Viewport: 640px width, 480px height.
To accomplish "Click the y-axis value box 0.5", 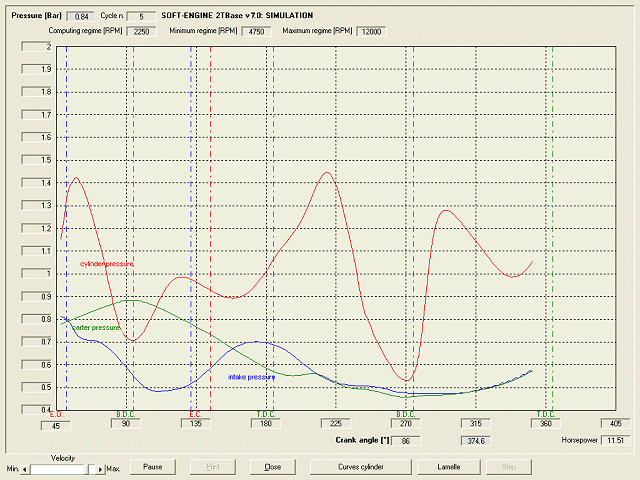I will point(37,387).
